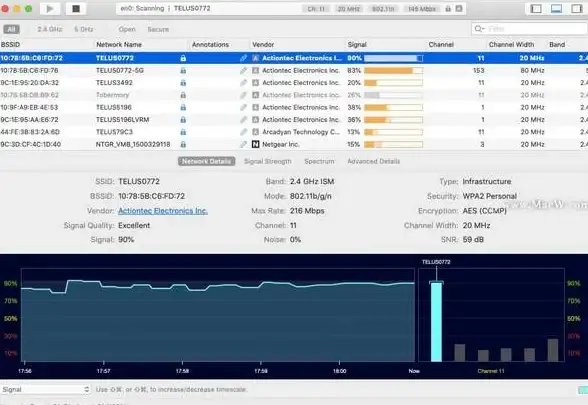
Task: Click the signal history graph area
Action: pos(218,315)
